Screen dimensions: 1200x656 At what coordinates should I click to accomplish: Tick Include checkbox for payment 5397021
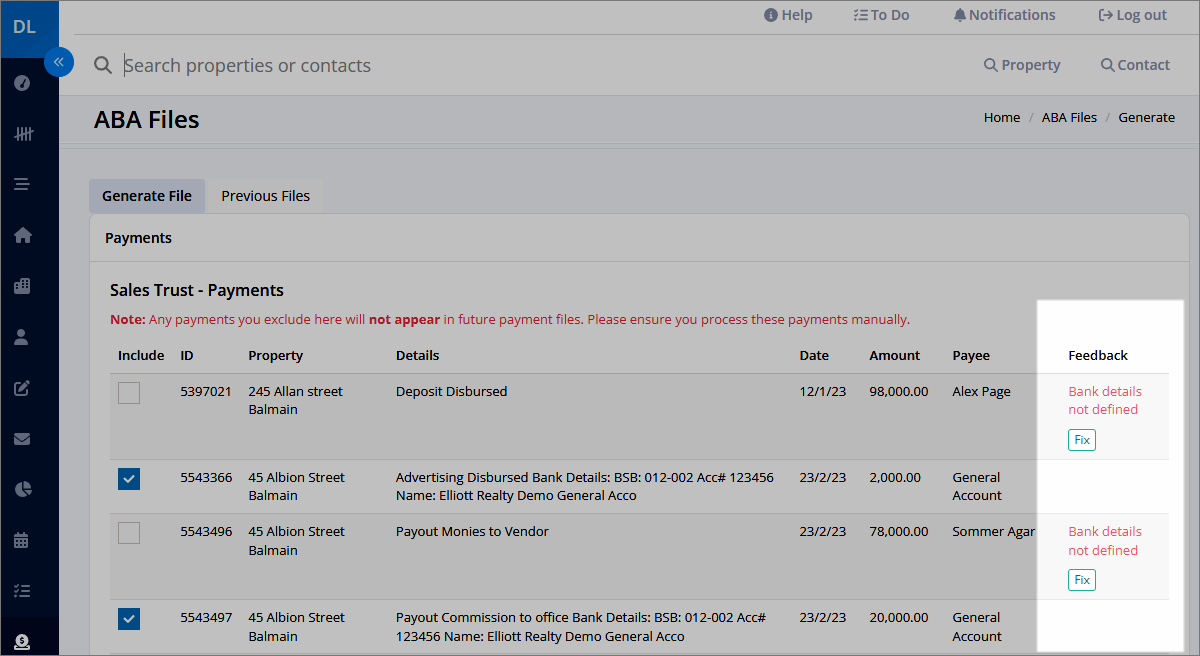coord(129,393)
